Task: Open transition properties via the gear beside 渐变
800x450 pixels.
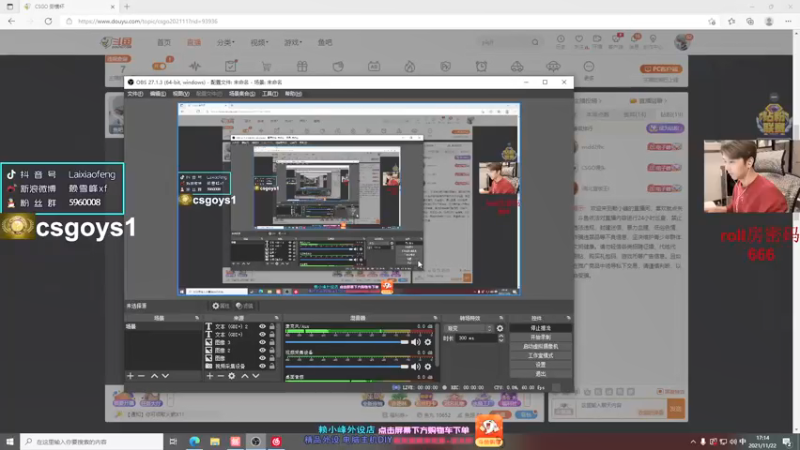Action: pyautogui.click(x=500, y=329)
